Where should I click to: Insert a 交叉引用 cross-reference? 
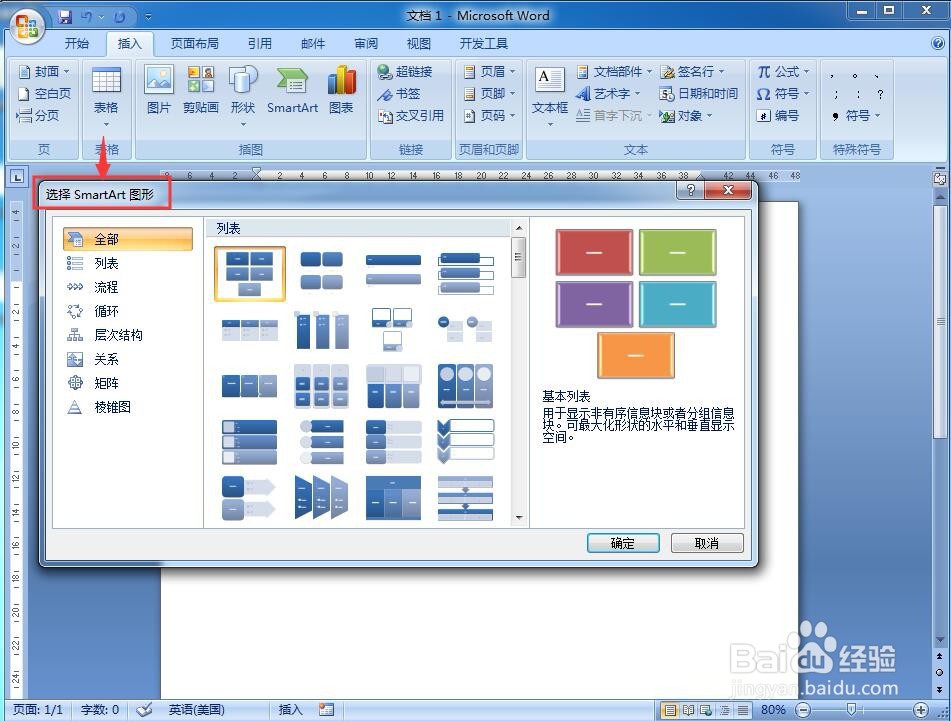coord(411,115)
